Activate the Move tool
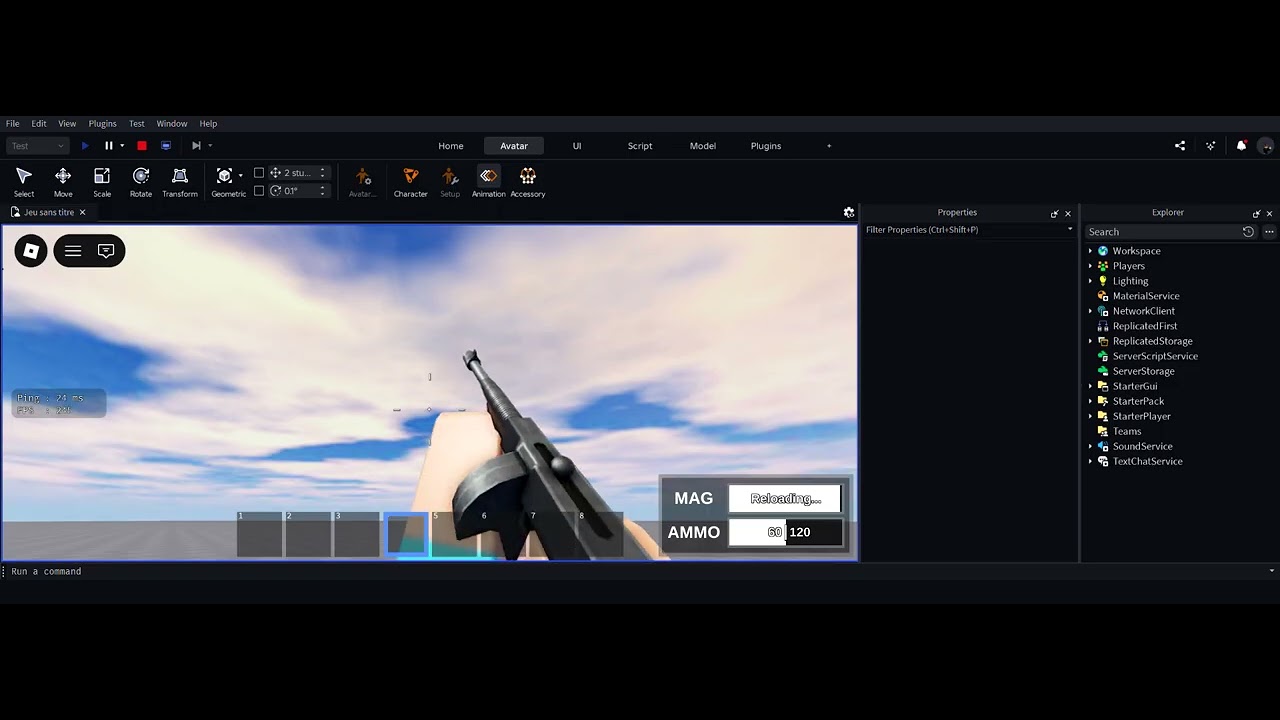Screen dimensions: 1280x720 63,176
